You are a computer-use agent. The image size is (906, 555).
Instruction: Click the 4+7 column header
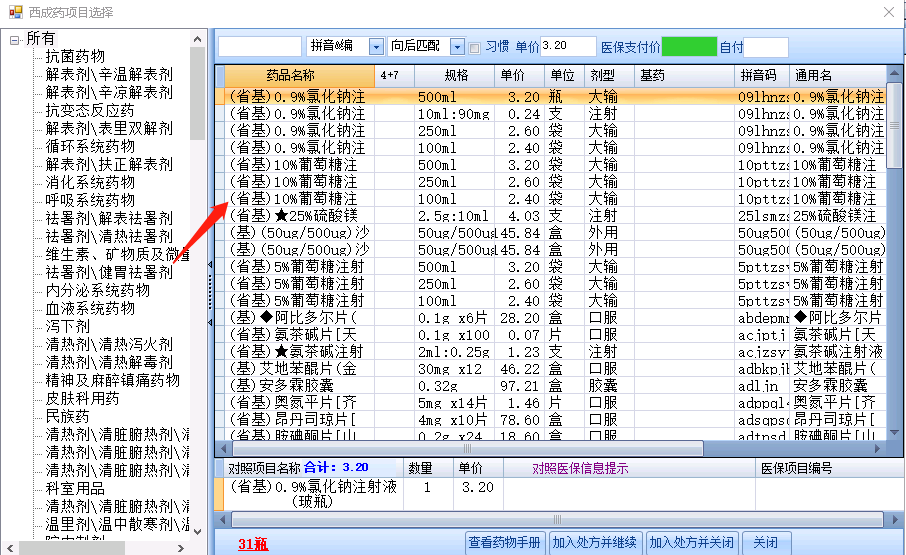394,76
